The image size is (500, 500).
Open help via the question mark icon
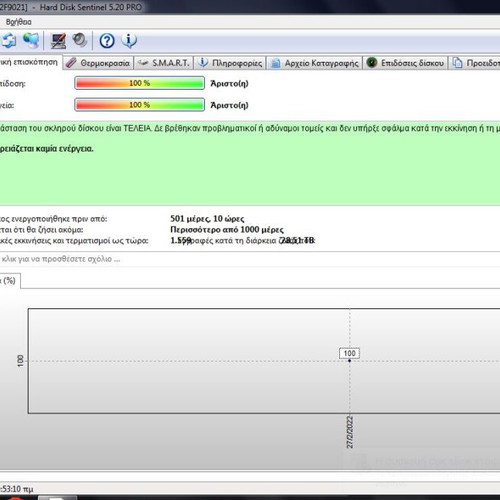tap(107, 41)
